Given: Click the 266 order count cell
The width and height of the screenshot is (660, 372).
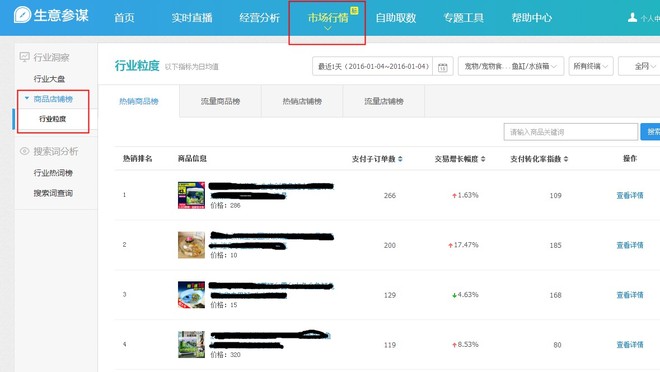Looking at the screenshot, I should tap(390, 195).
